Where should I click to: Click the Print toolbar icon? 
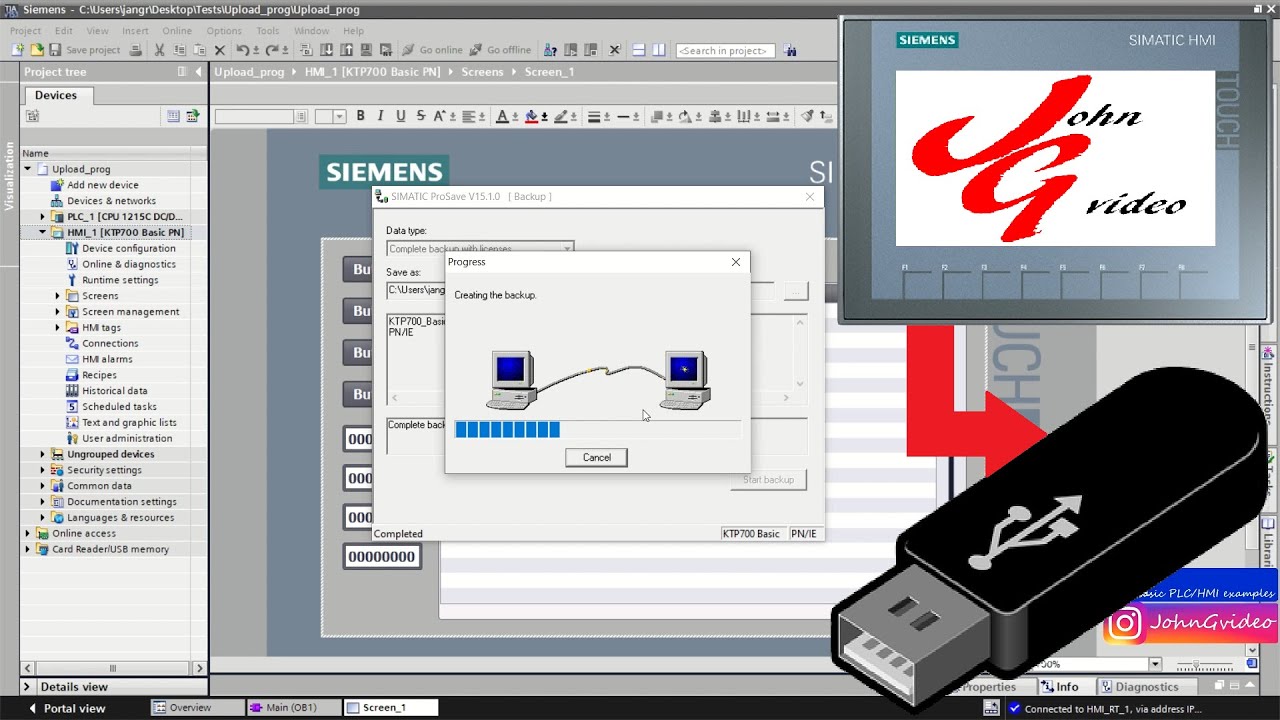pyautogui.click(x=136, y=50)
